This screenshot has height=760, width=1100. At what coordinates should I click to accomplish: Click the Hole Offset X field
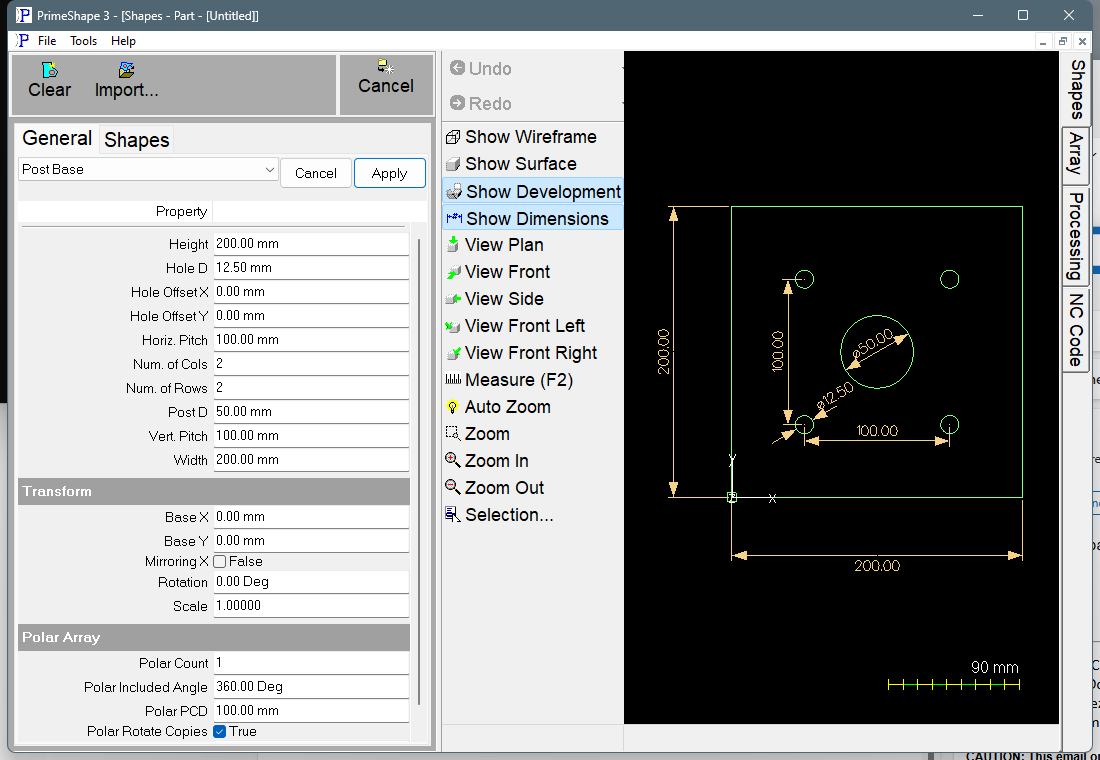(x=311, y=291)
